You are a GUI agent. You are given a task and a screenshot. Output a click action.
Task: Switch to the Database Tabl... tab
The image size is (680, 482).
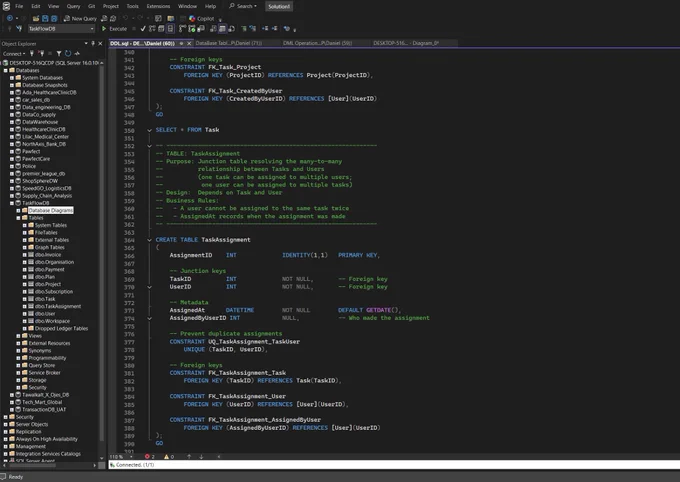(x=229, y=43)
